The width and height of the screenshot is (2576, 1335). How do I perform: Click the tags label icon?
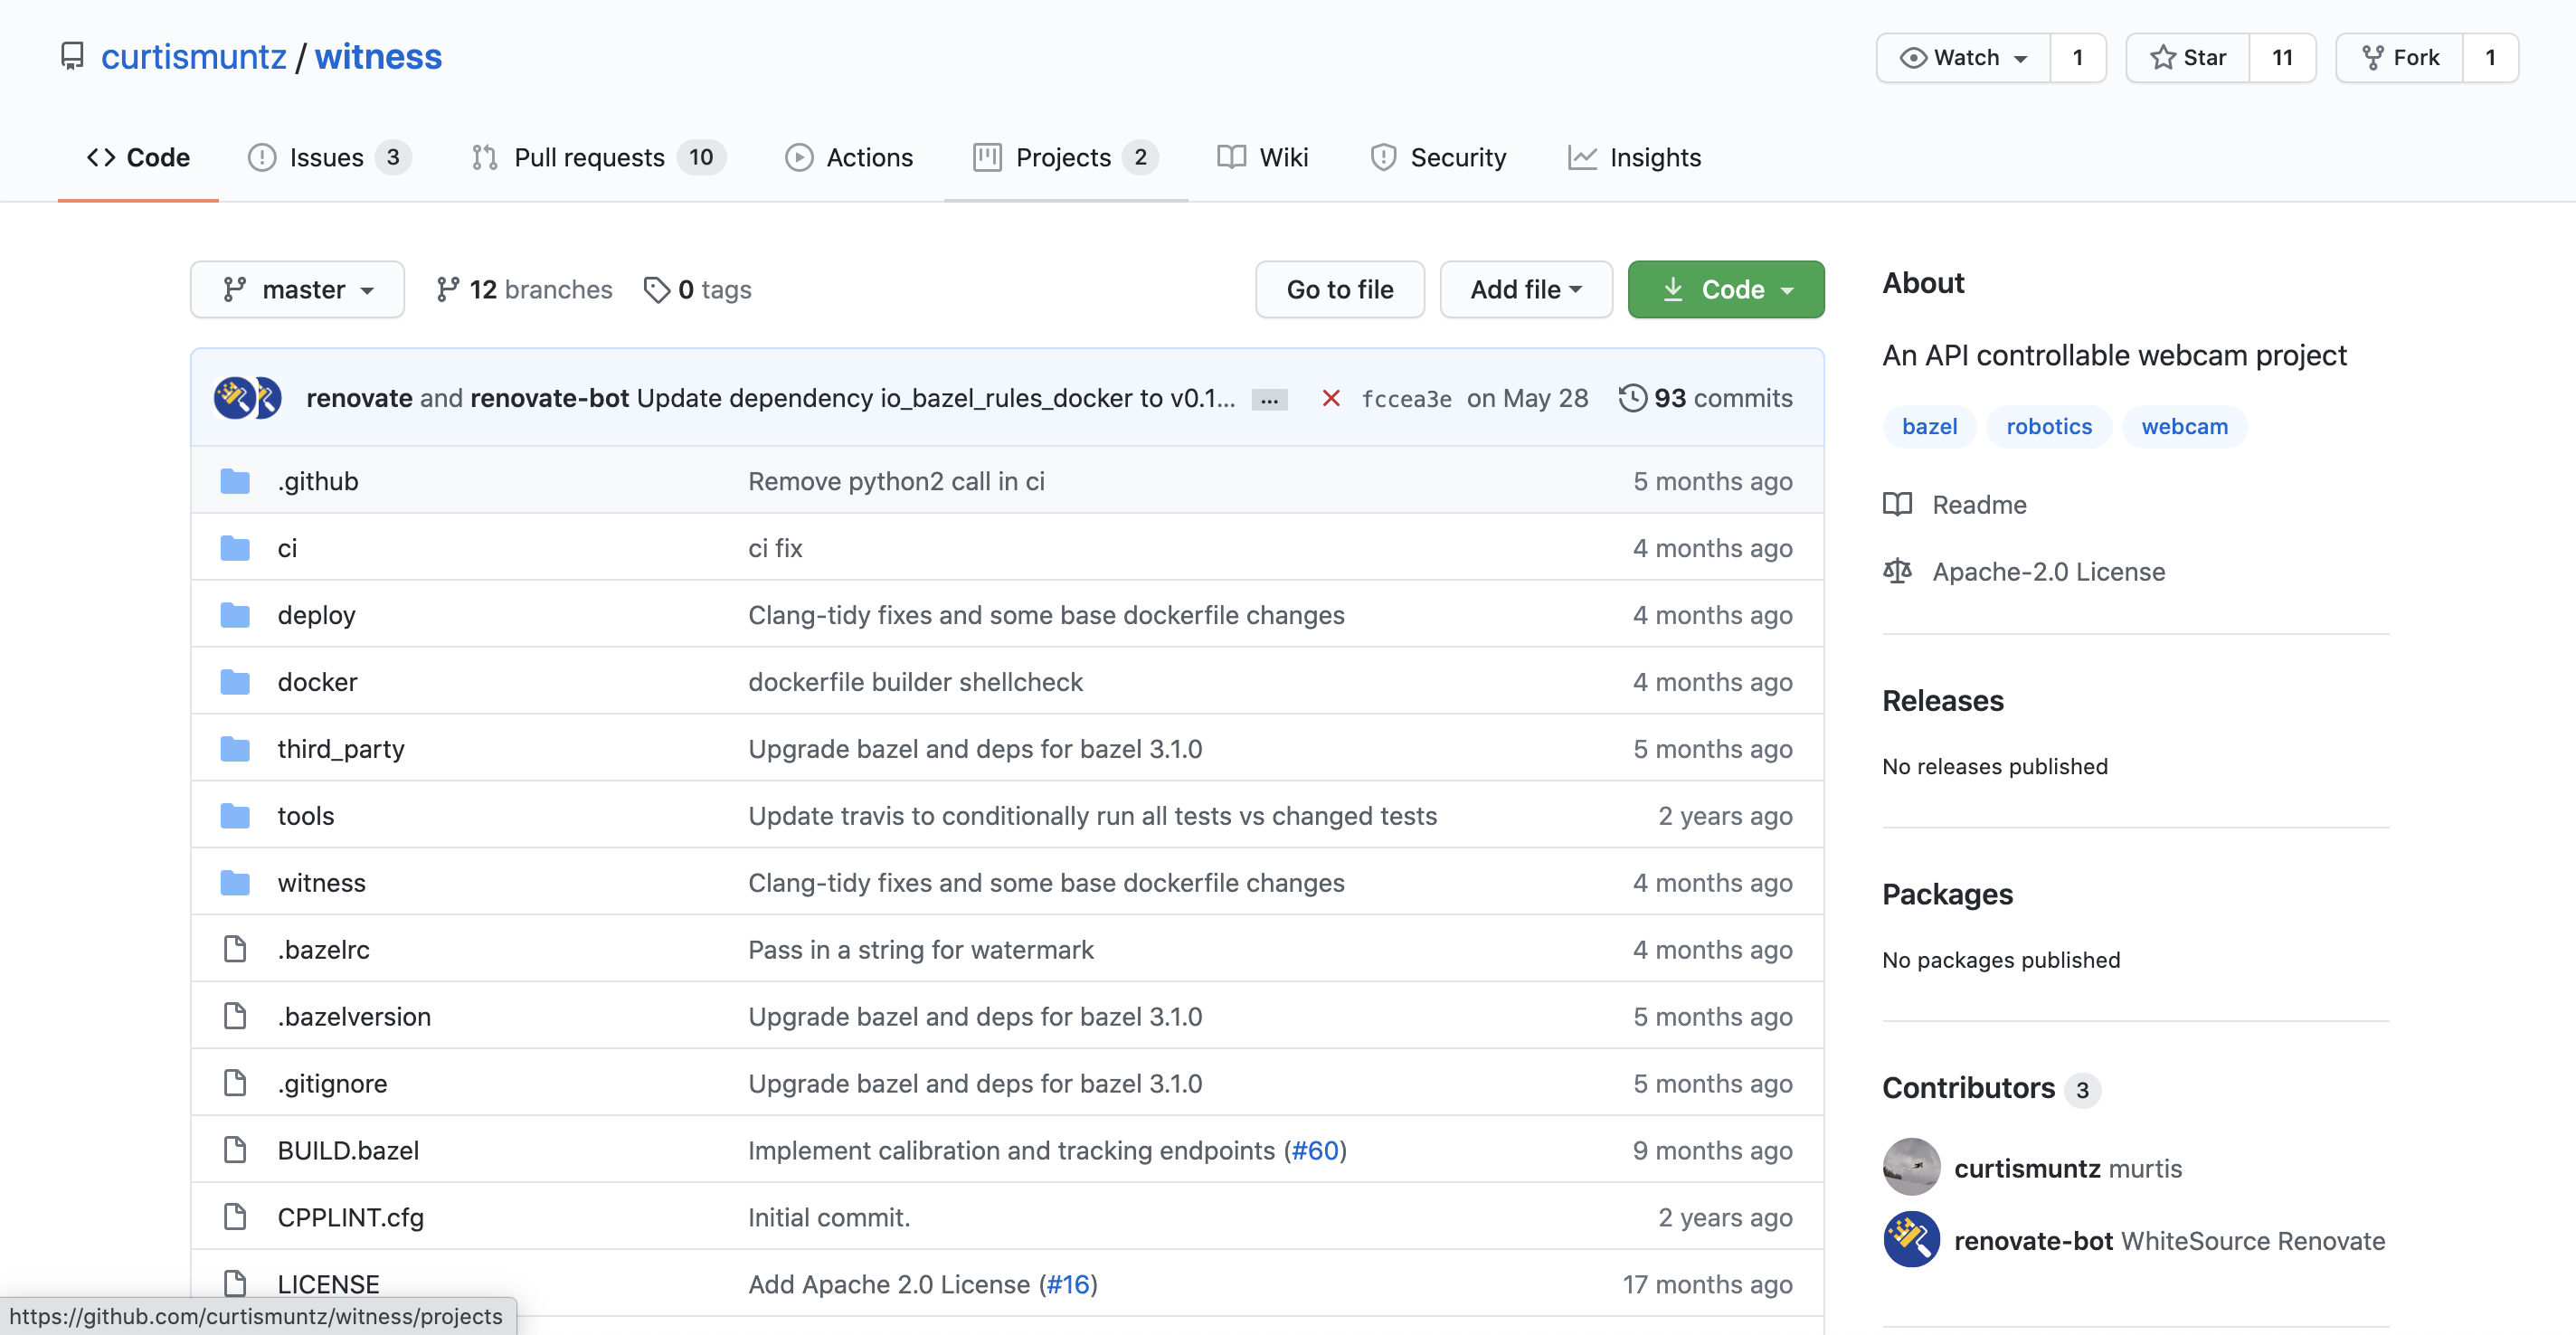tap(656, 290)
